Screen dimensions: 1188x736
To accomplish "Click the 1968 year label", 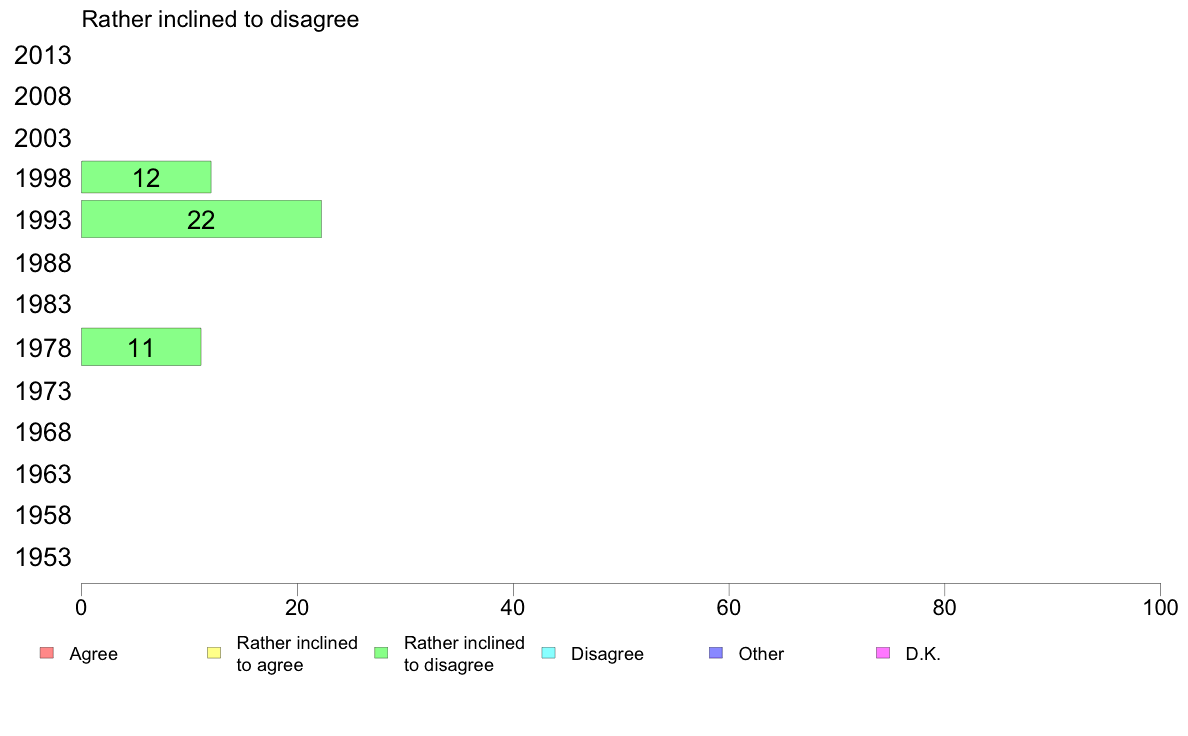I will click(x=42, y=432).
